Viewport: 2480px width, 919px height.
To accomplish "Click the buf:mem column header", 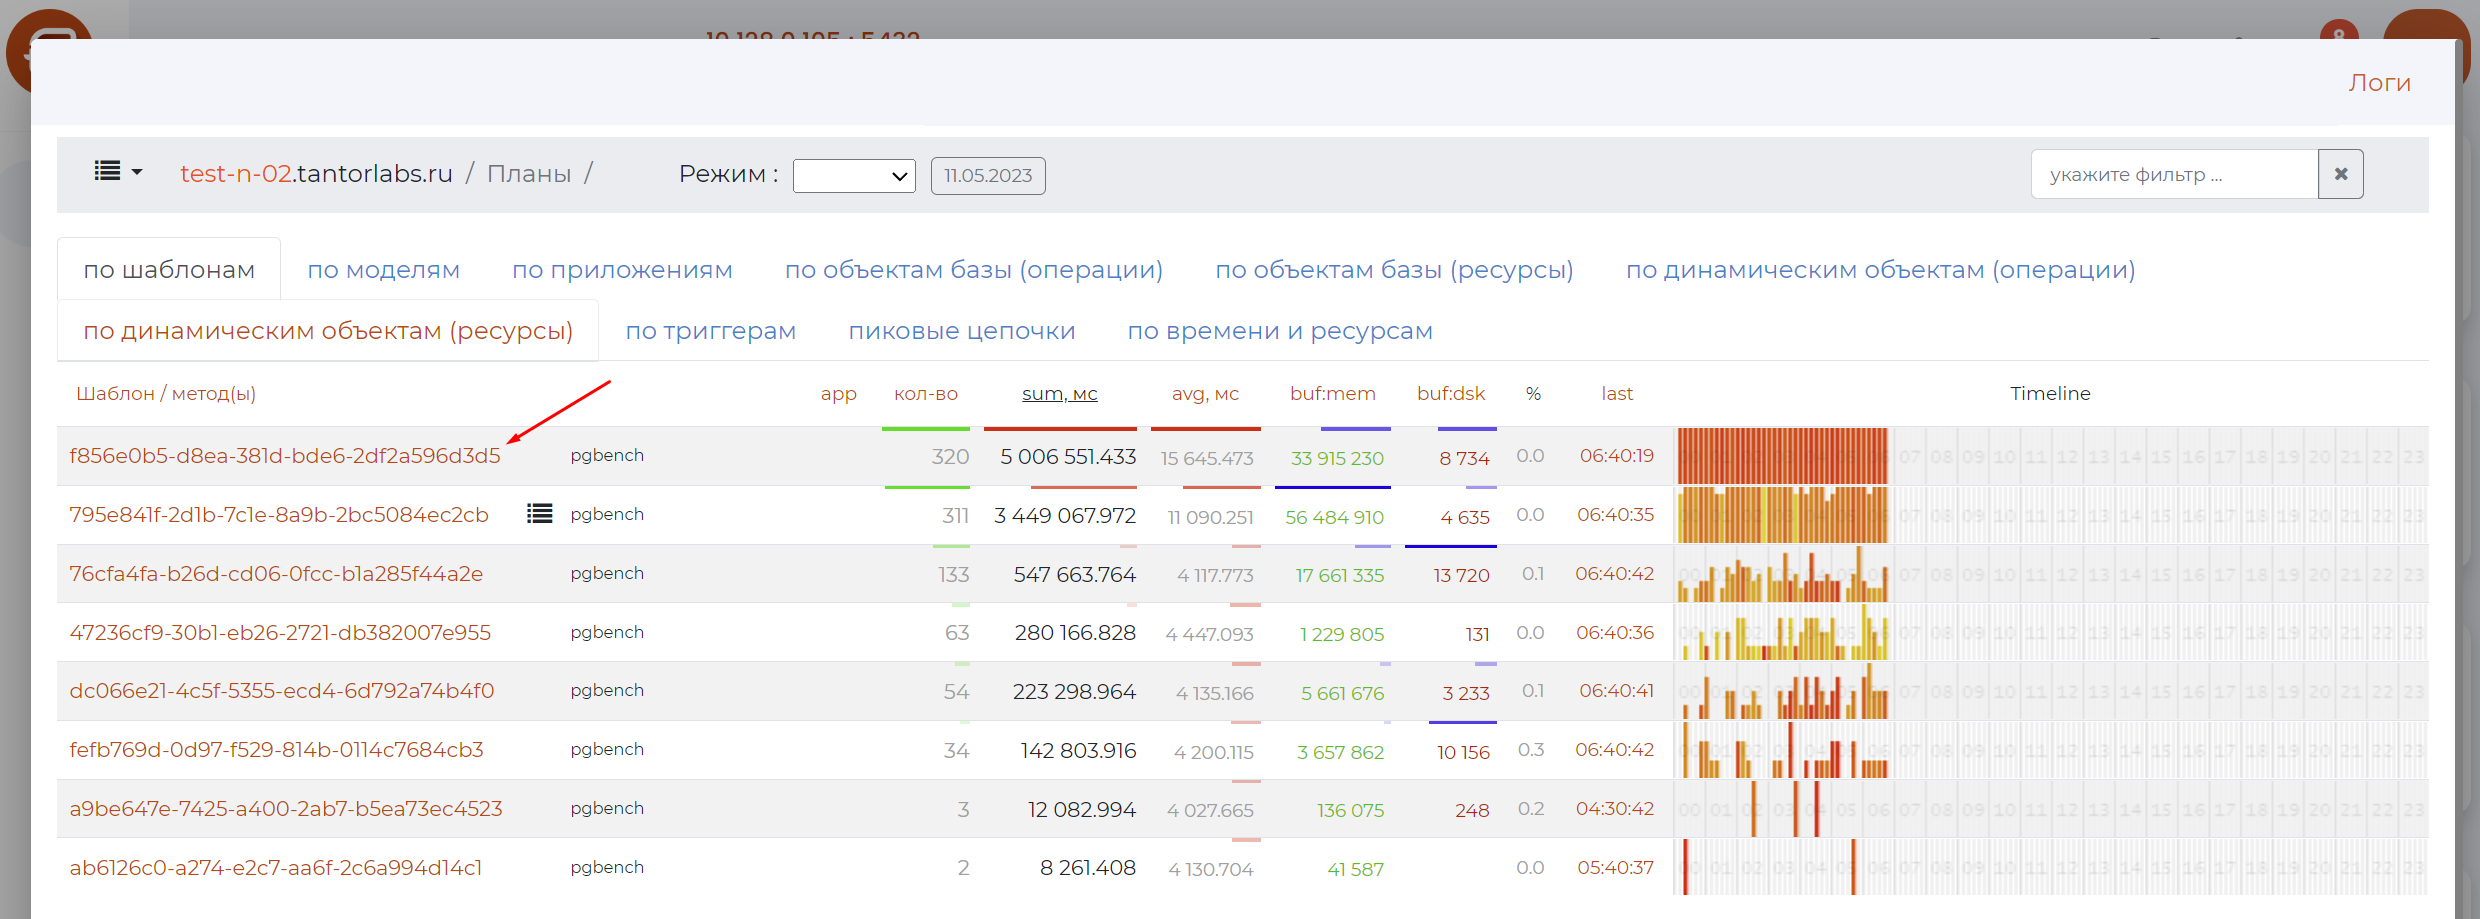I will point(1332,394).
